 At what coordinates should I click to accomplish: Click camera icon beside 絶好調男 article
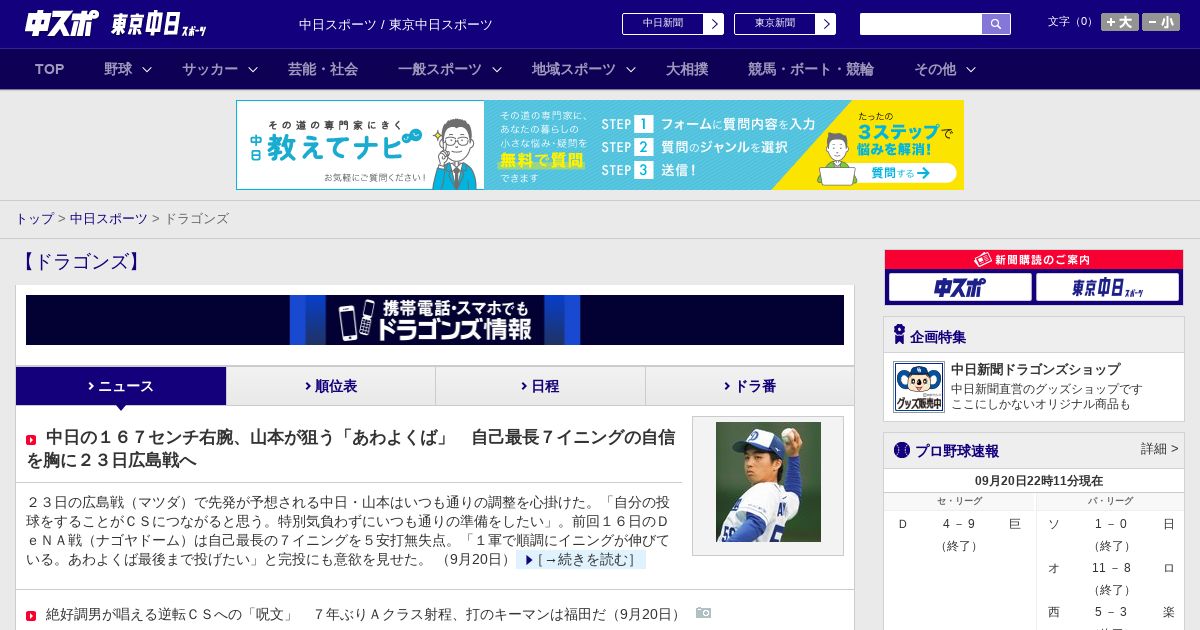coord(704,613)
